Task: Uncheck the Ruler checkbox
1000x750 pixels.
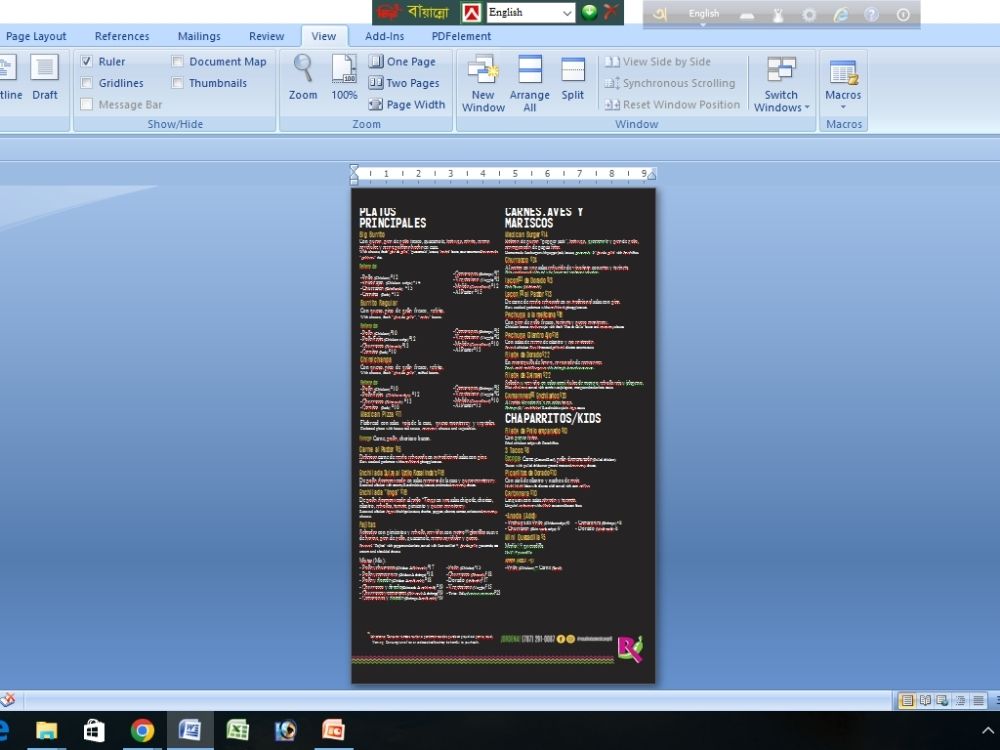Action: (87, 61)
